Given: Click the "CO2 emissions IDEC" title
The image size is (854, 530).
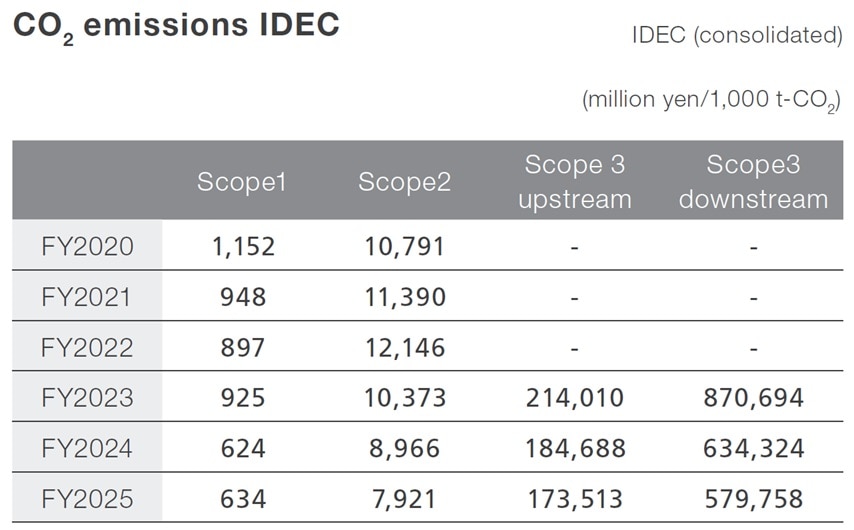Looking at the screenshot, I should (175, 25).
